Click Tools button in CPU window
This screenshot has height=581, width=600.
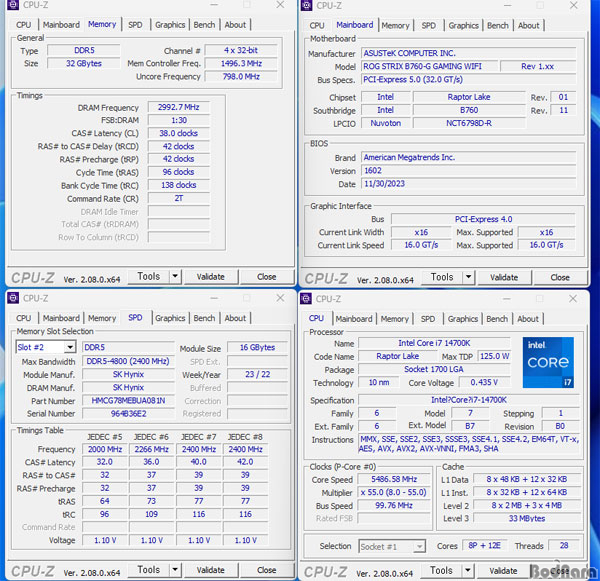441,570
